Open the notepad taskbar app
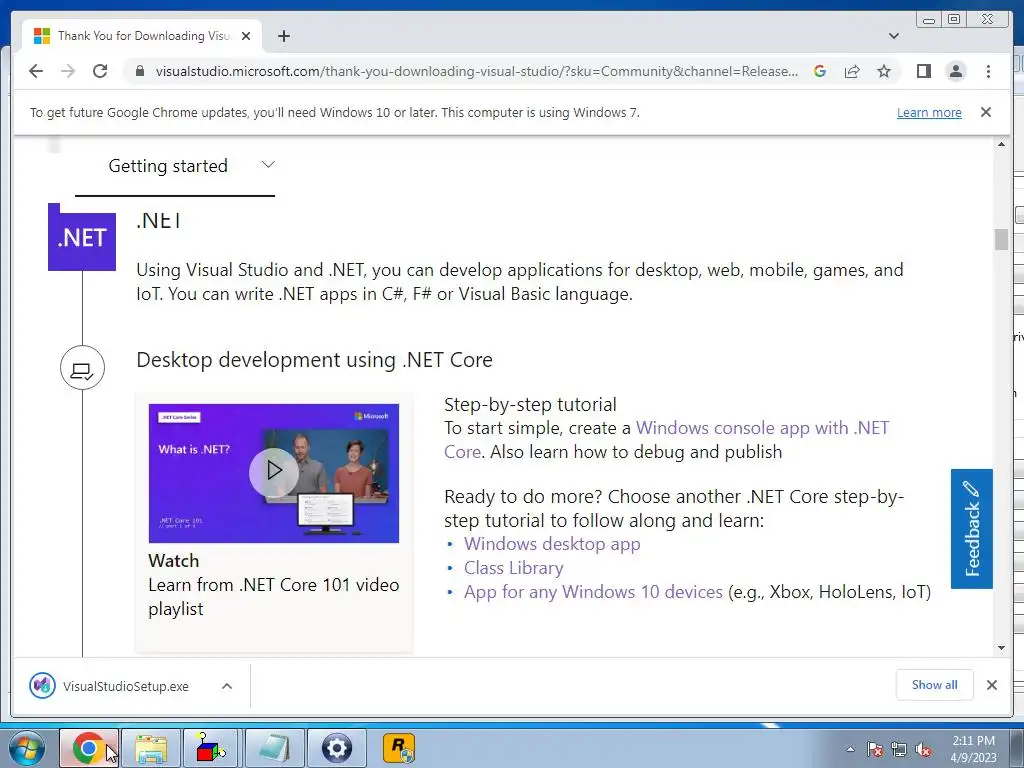This screenshot has width=1024, height=768. pos(274,748)
